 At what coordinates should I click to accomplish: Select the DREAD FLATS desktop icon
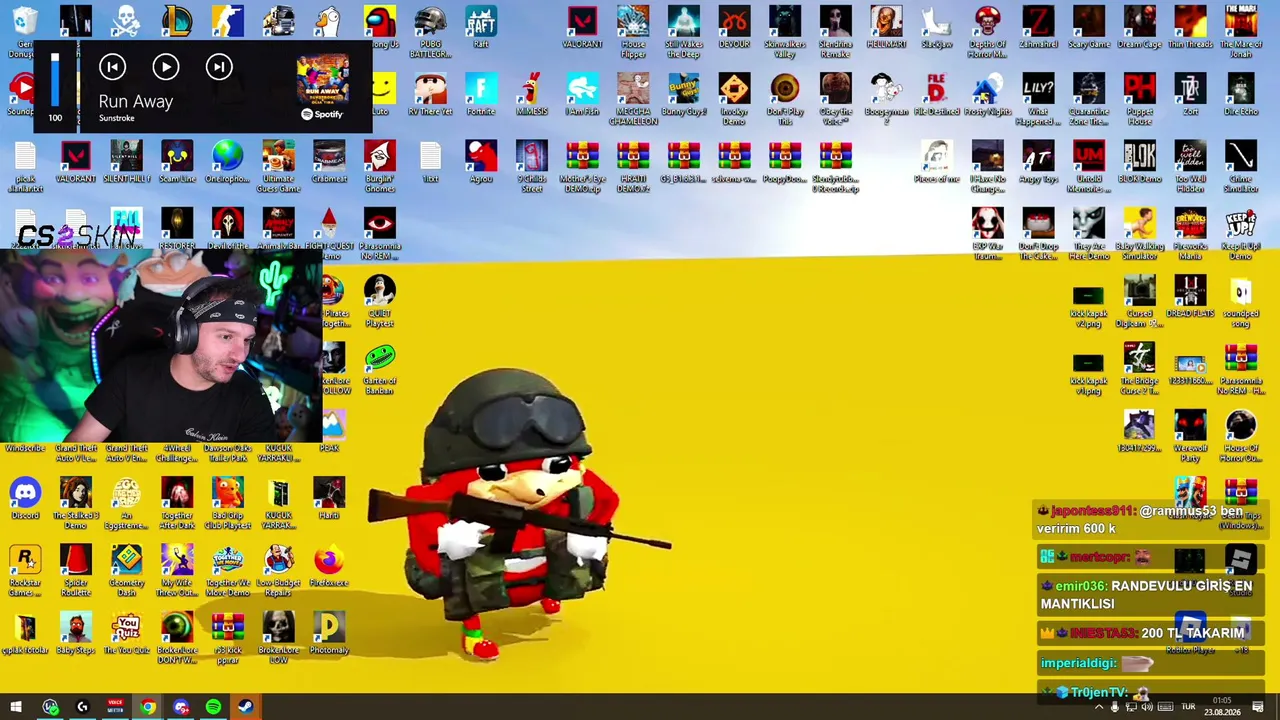(x=1190, y=296)
